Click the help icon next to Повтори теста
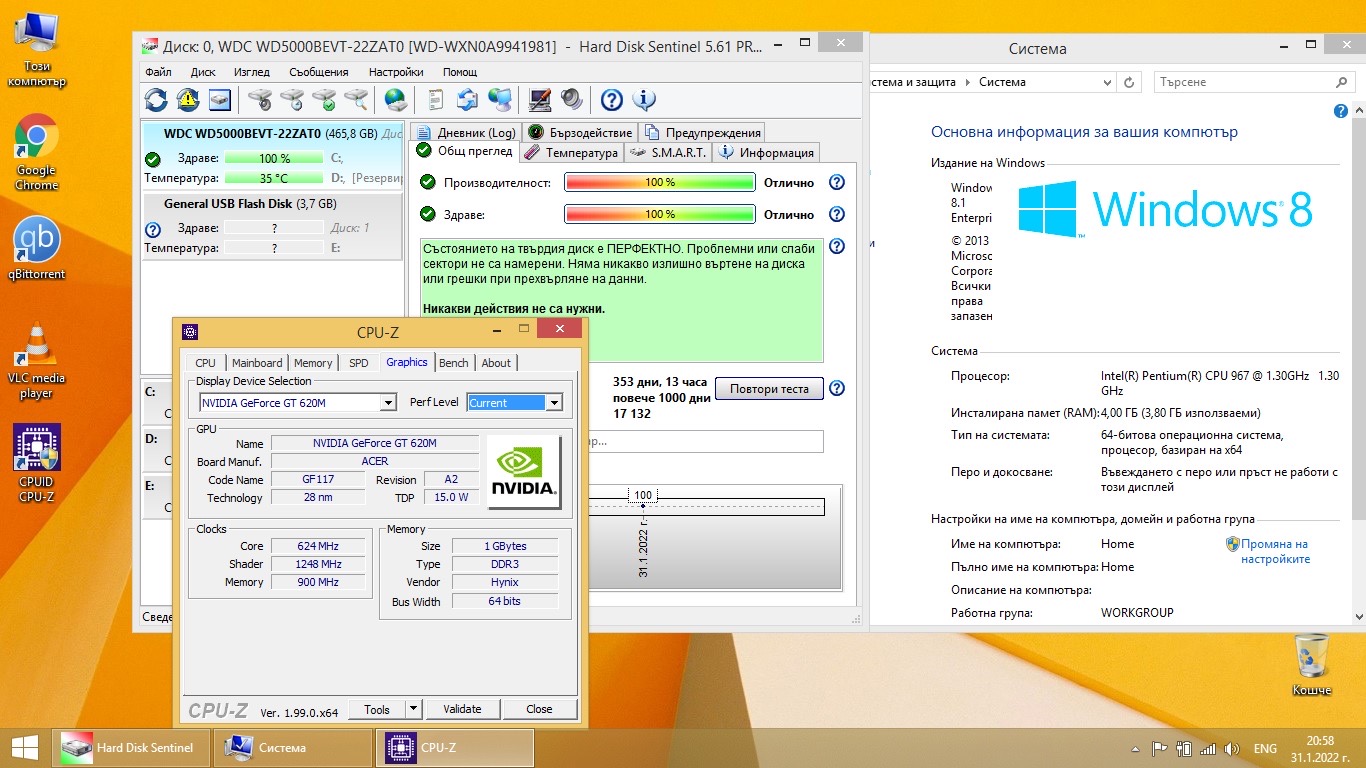Screen dimensions: 1366x768 pyautogui.click(x=837, y=388)
